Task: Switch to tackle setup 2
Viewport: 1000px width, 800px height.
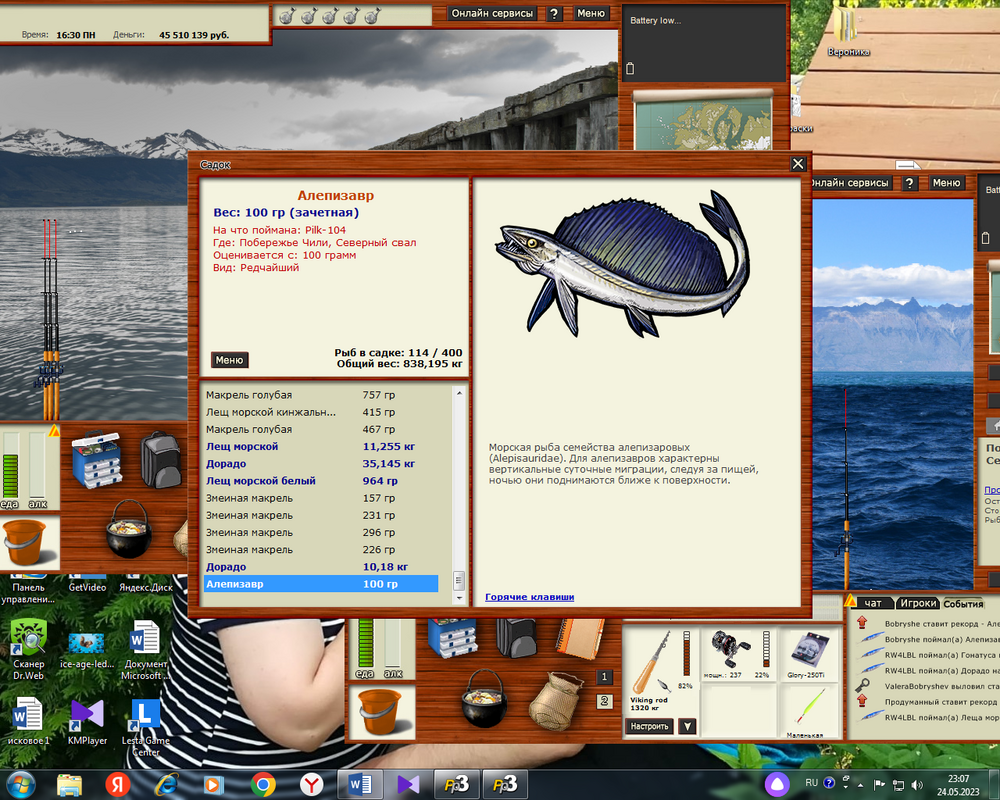Action: pos(603,701)
